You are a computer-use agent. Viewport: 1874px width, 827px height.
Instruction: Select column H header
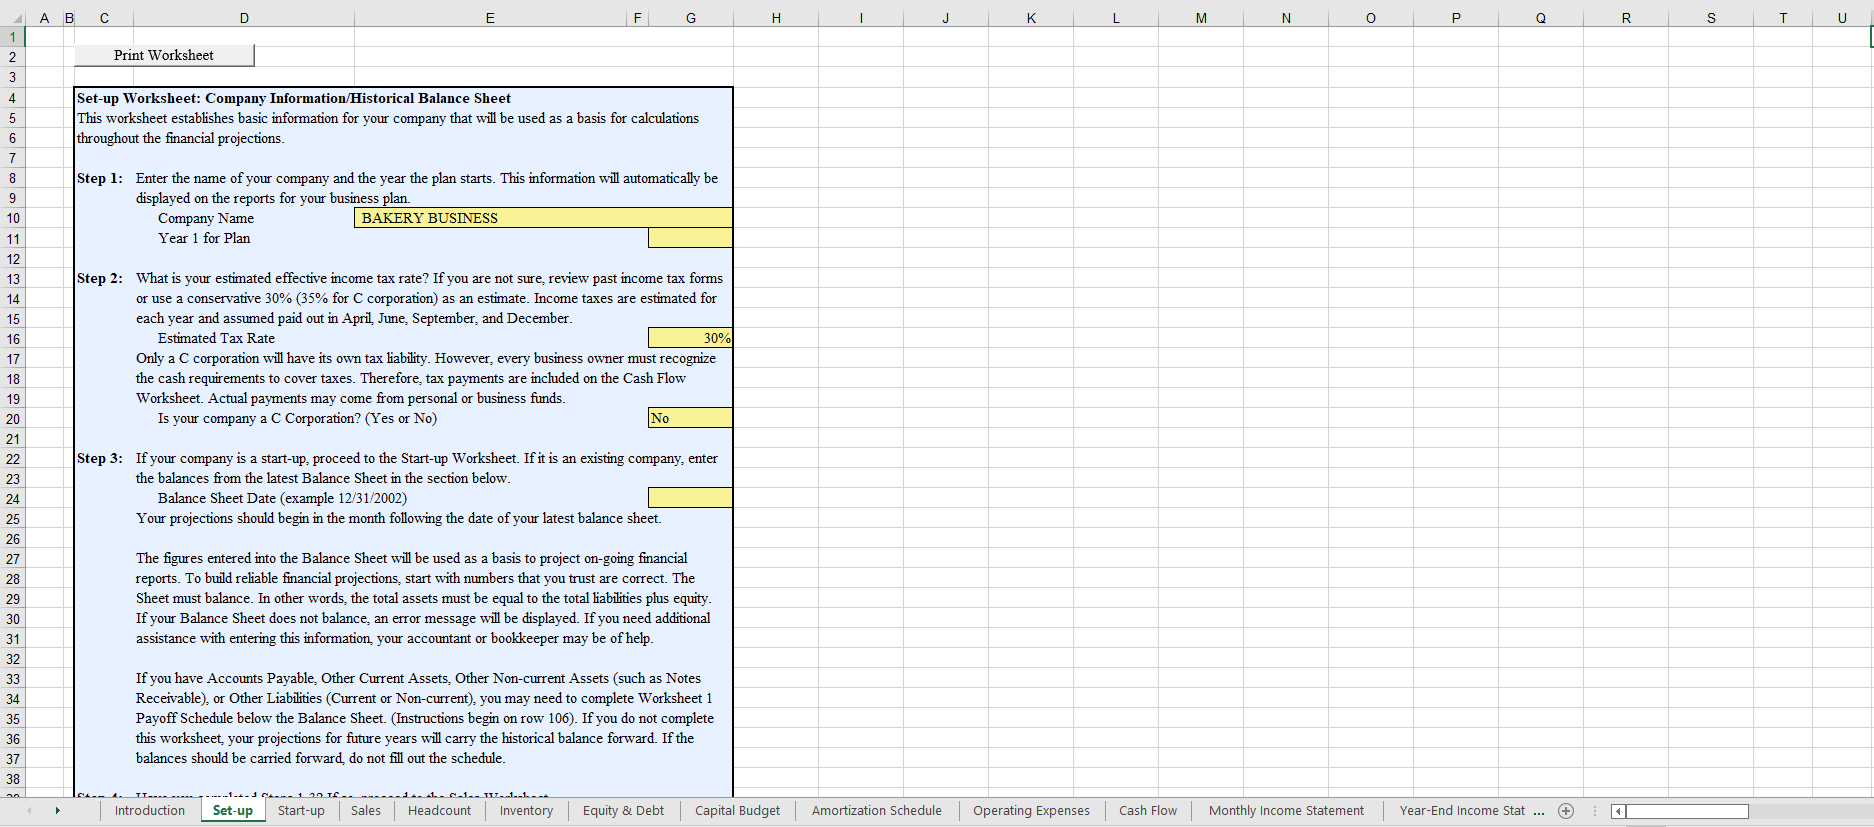click(776, 18)
